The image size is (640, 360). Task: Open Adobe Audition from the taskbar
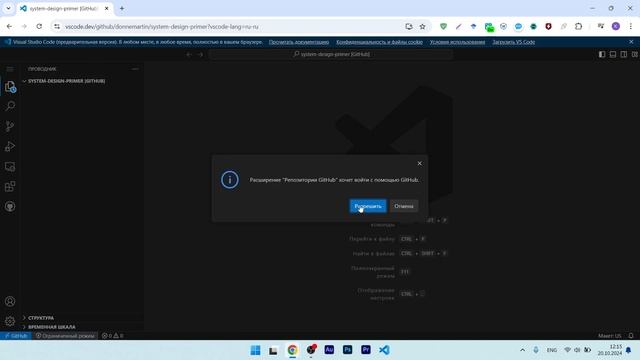coord(329,350)
